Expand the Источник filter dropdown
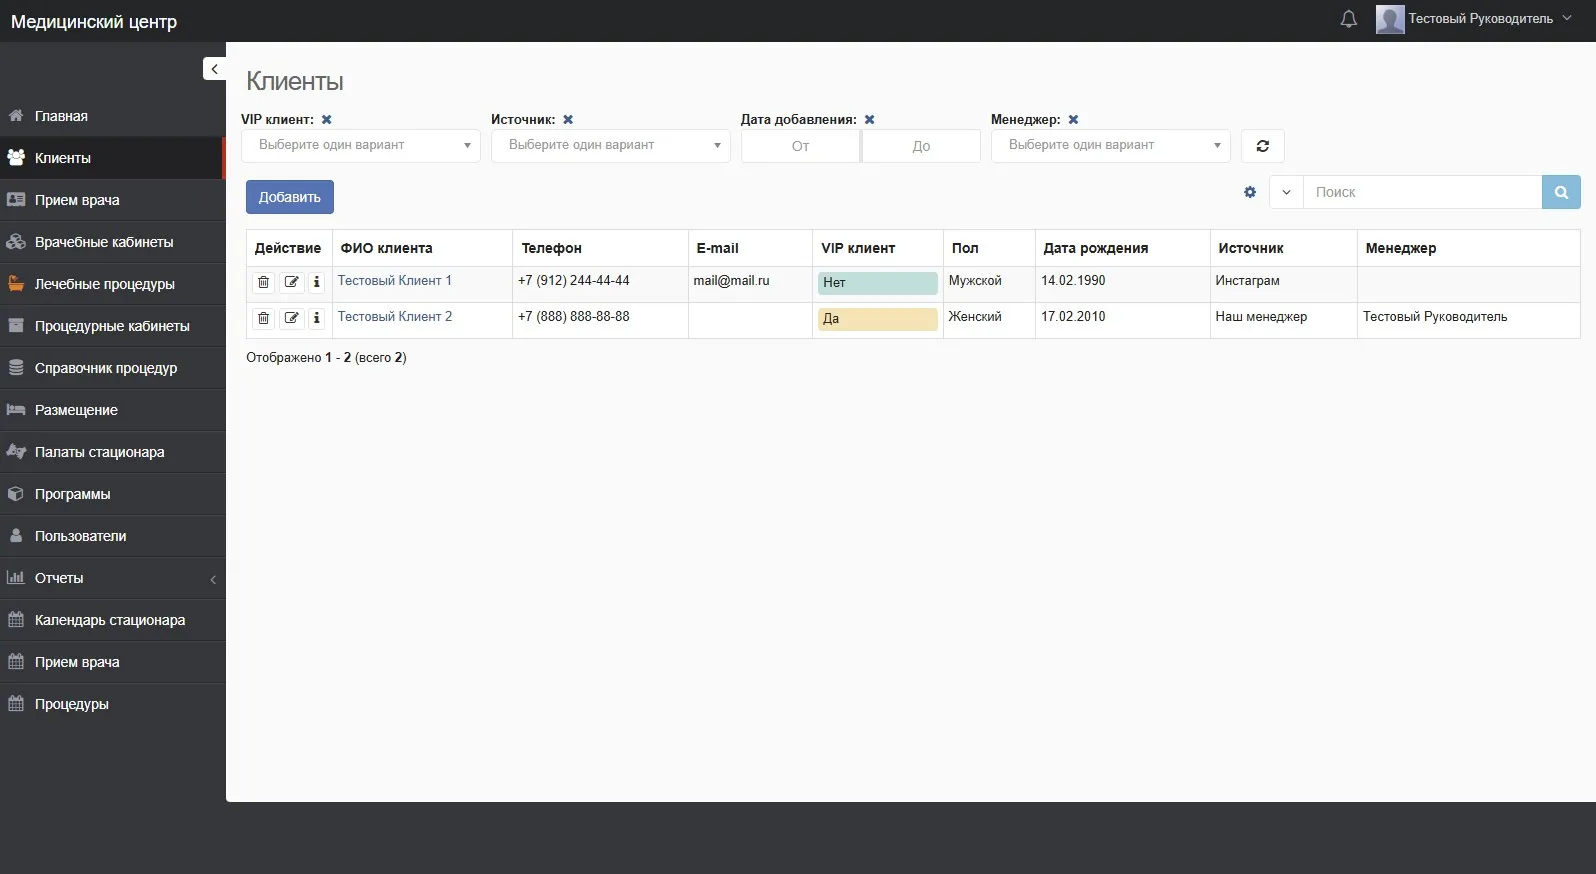This screenshot has width=1596, height=874. click(x=610, y=146)
